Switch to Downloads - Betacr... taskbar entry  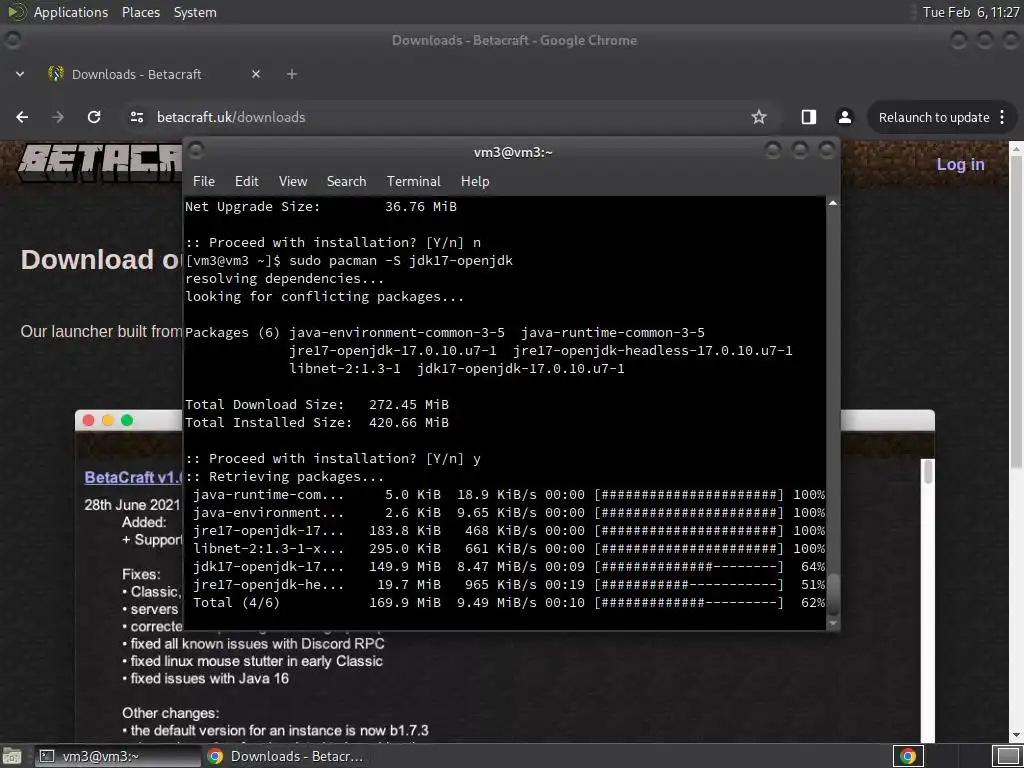point(285,756)
